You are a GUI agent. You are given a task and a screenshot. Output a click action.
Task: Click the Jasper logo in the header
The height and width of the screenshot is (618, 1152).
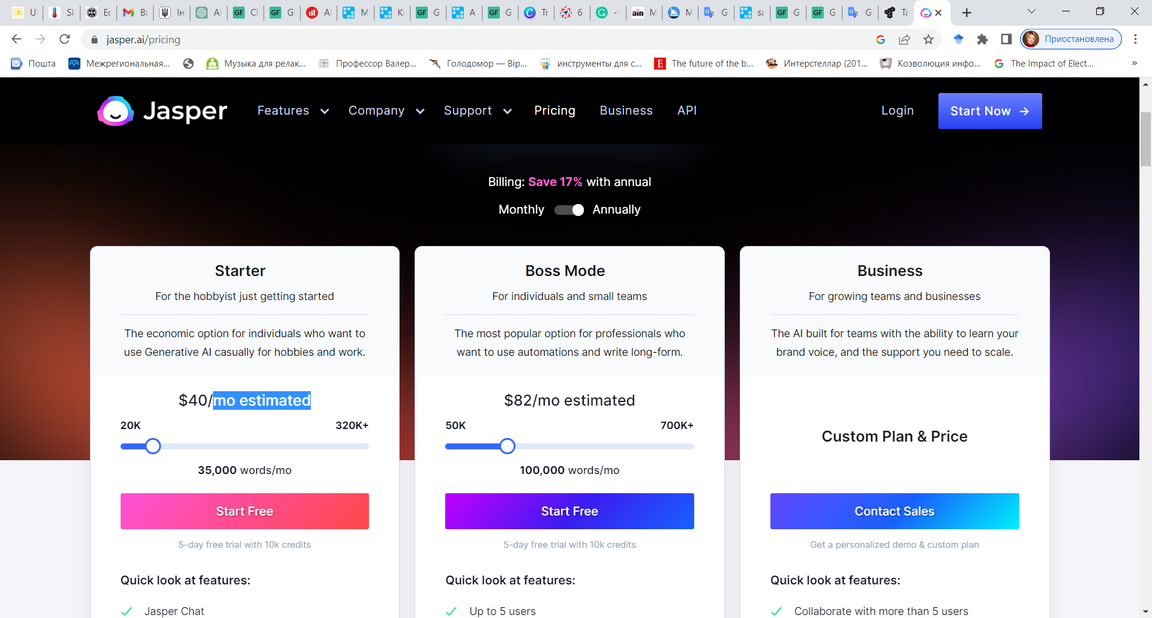point(162,111)
